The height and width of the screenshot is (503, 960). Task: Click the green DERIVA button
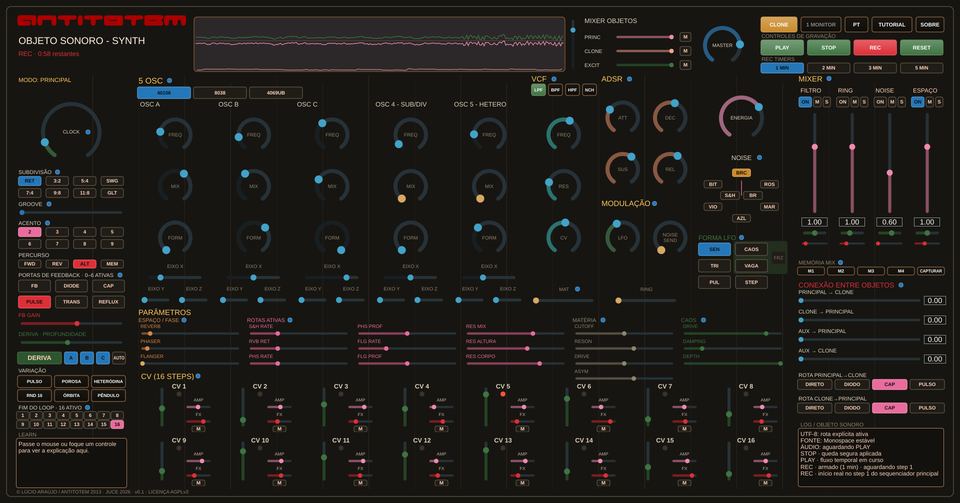click(x=39, y=358)
